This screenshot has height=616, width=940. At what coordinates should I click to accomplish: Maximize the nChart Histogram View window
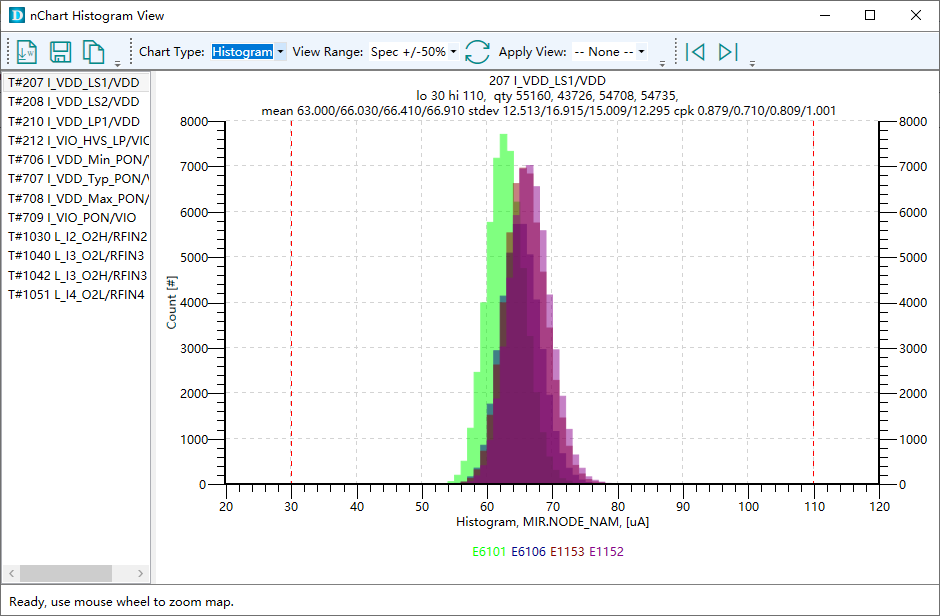point(870,16)
